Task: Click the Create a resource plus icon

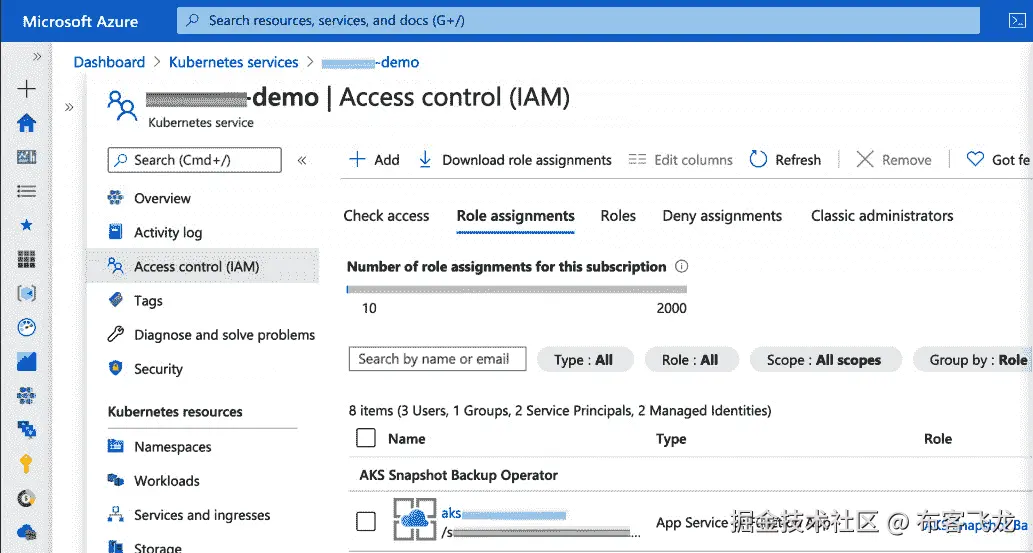Action: [27, 89]
